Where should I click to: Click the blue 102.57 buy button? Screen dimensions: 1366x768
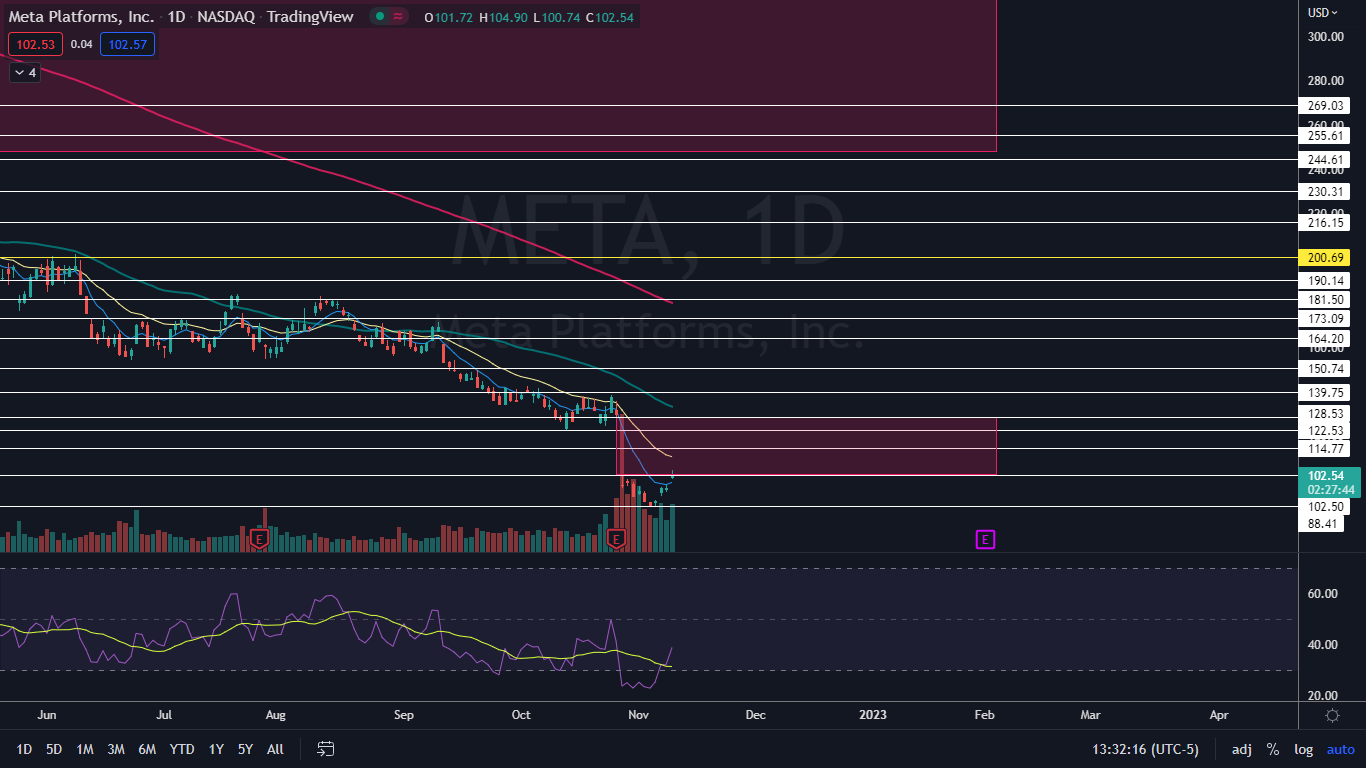127,44
